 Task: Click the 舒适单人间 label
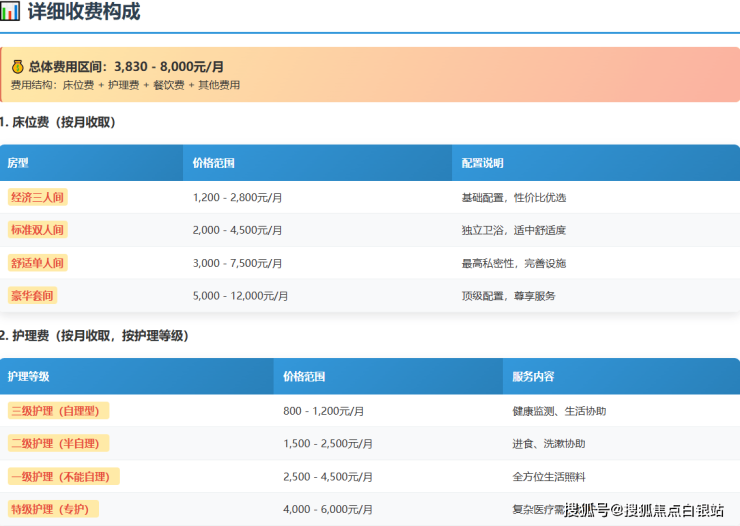[x=37, y=263]
